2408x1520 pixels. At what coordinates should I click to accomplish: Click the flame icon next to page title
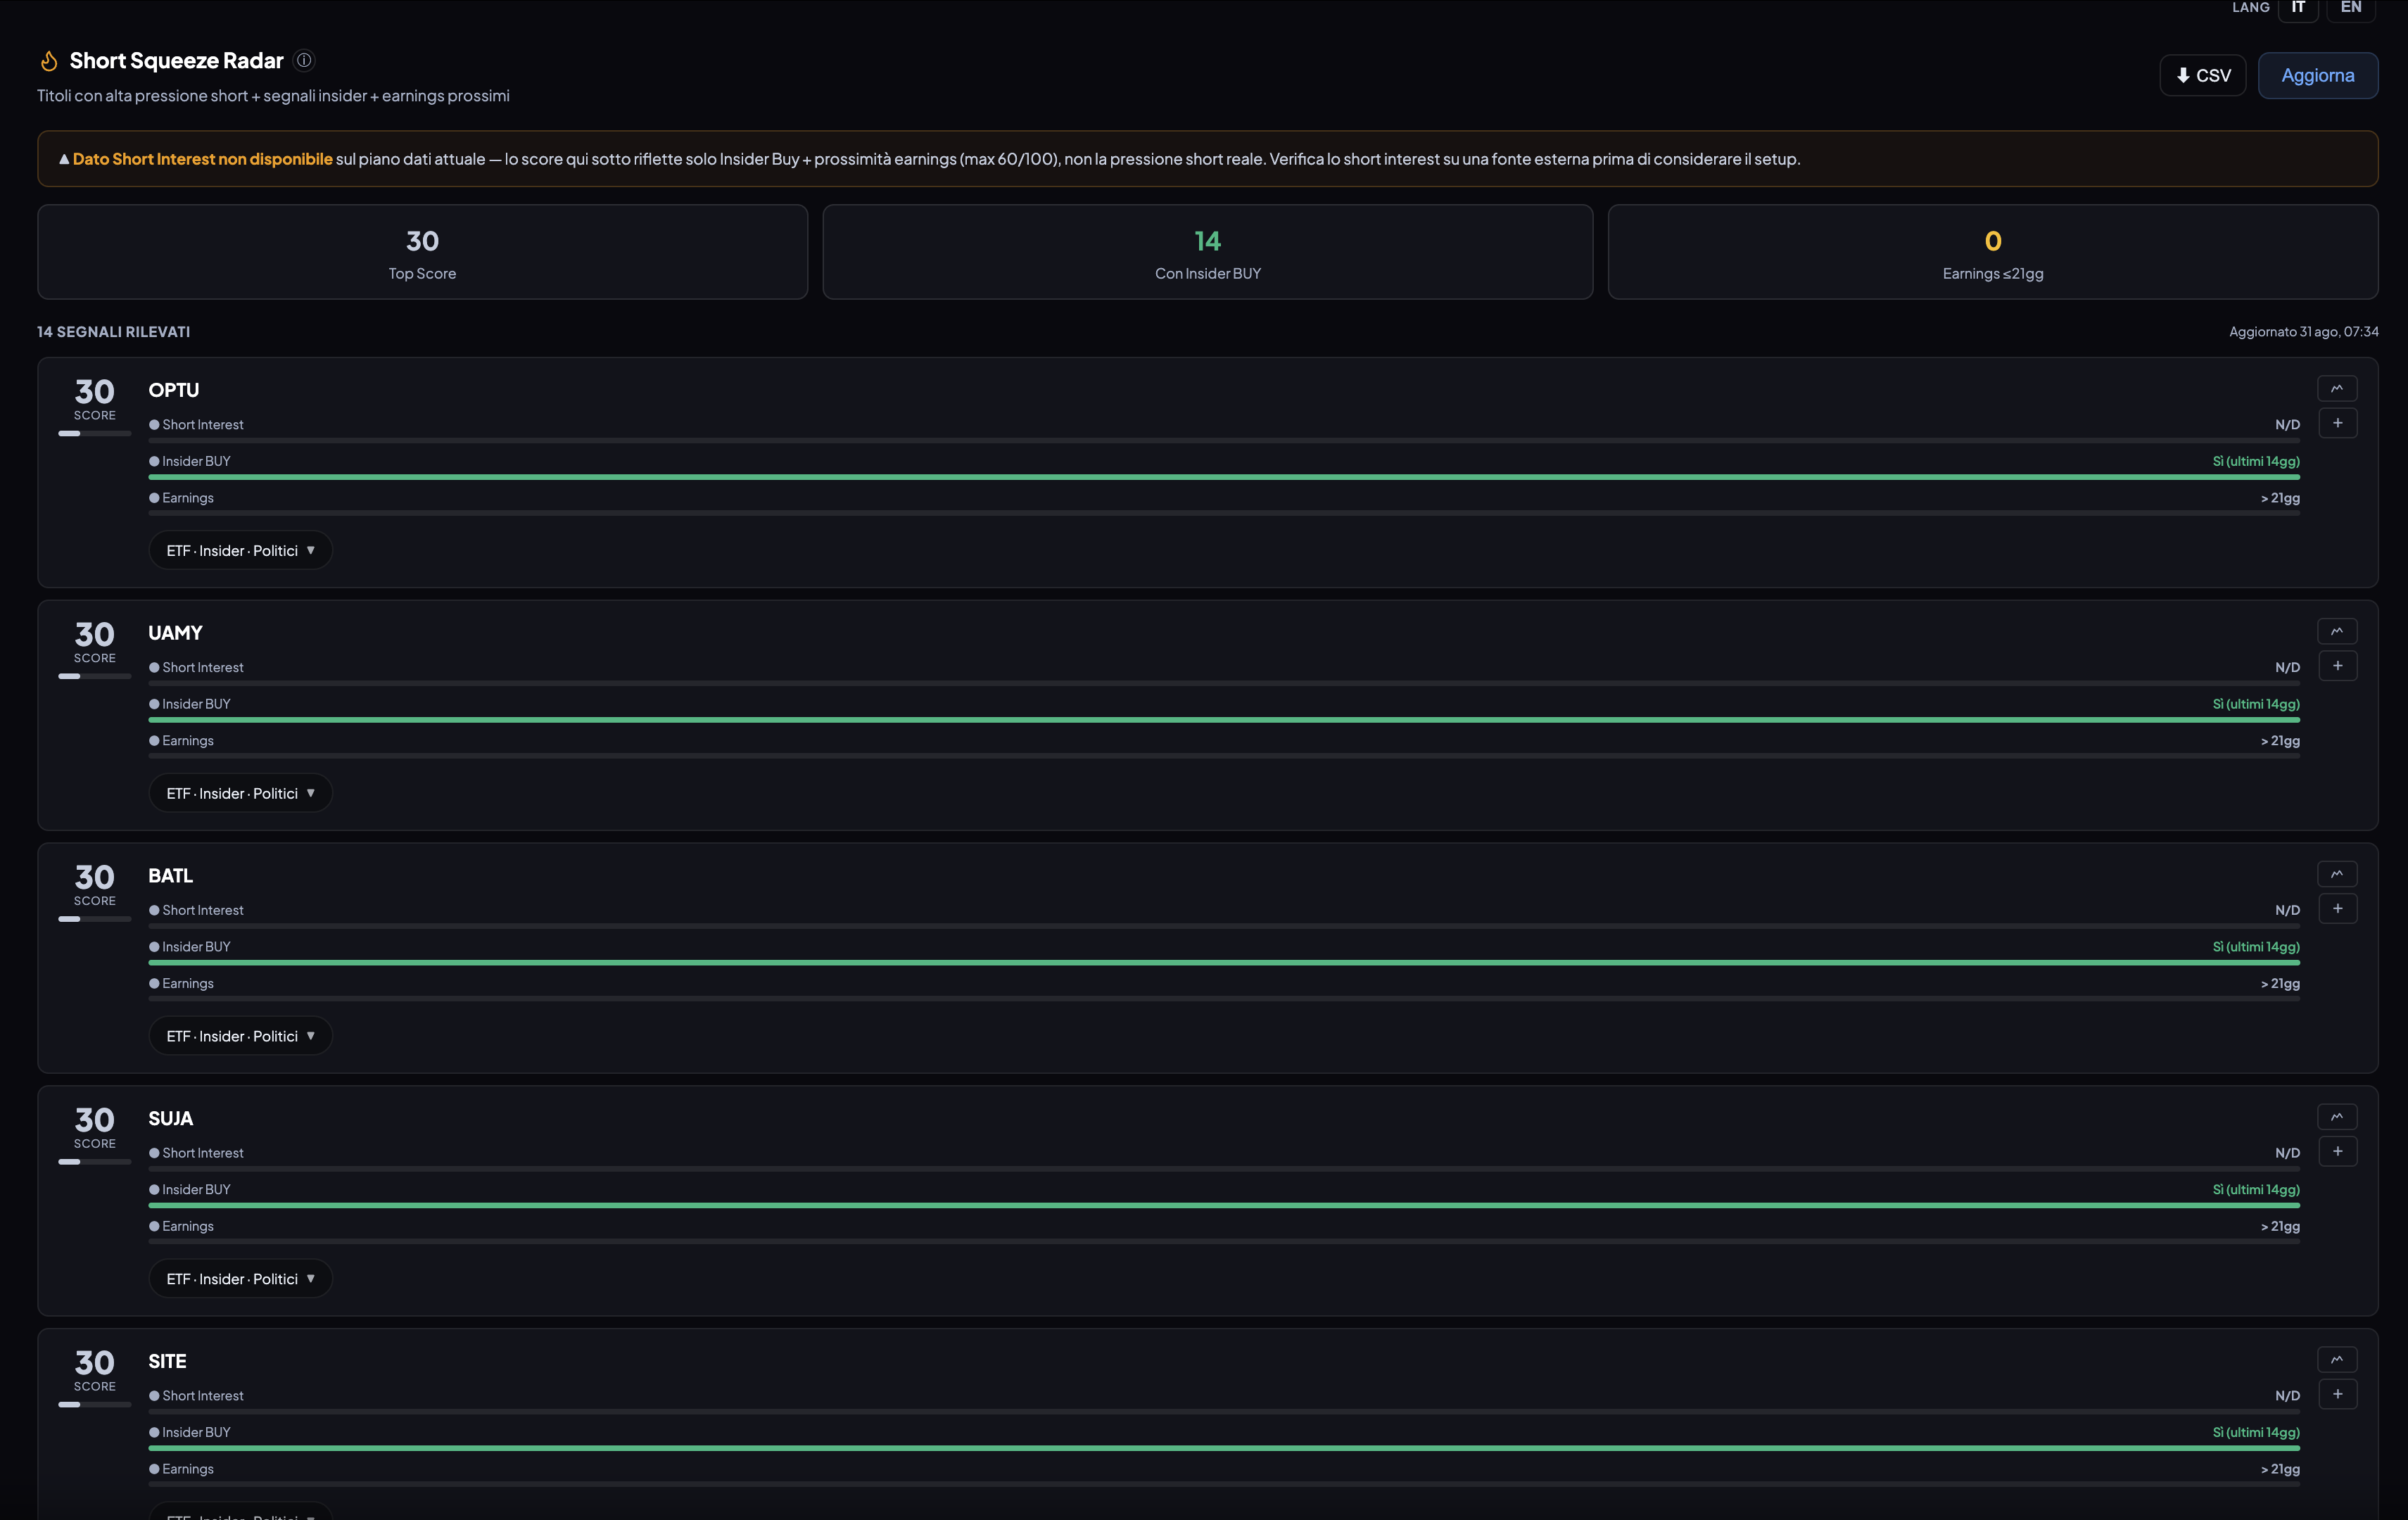[x=48, y=61]
